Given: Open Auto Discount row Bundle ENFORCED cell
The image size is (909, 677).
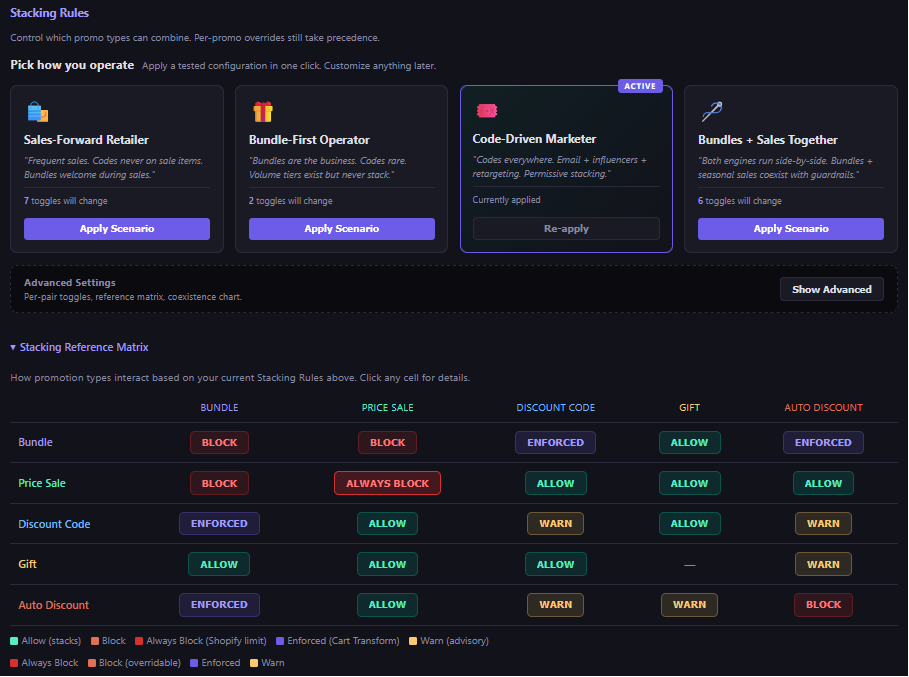Looking at the screenshot, I should tap(219, 605).
